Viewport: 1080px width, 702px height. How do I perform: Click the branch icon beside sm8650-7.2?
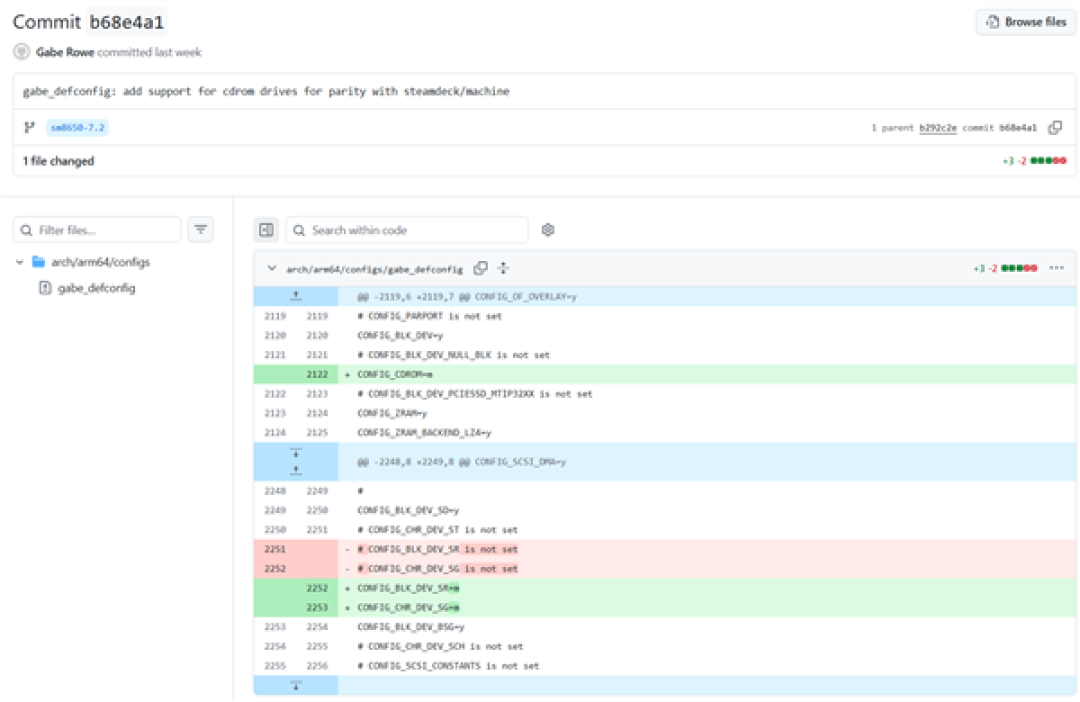tap(29, 127)
